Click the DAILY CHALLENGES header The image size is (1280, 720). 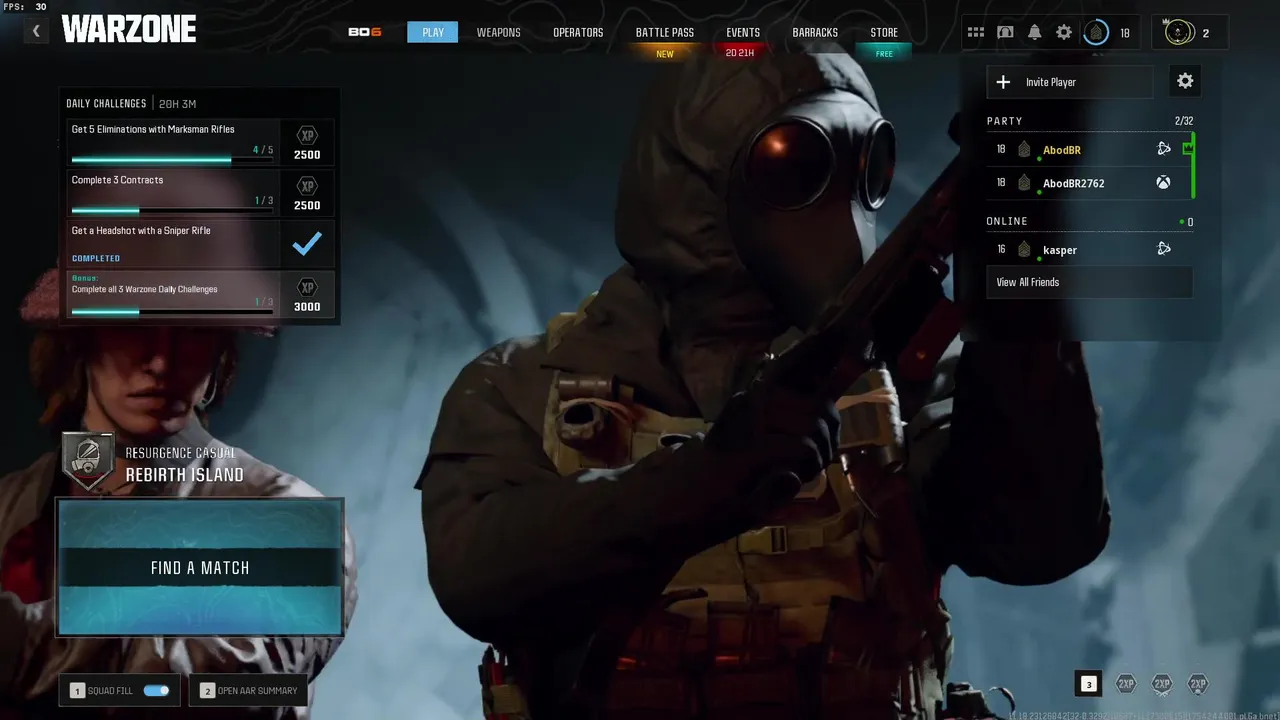106,104
